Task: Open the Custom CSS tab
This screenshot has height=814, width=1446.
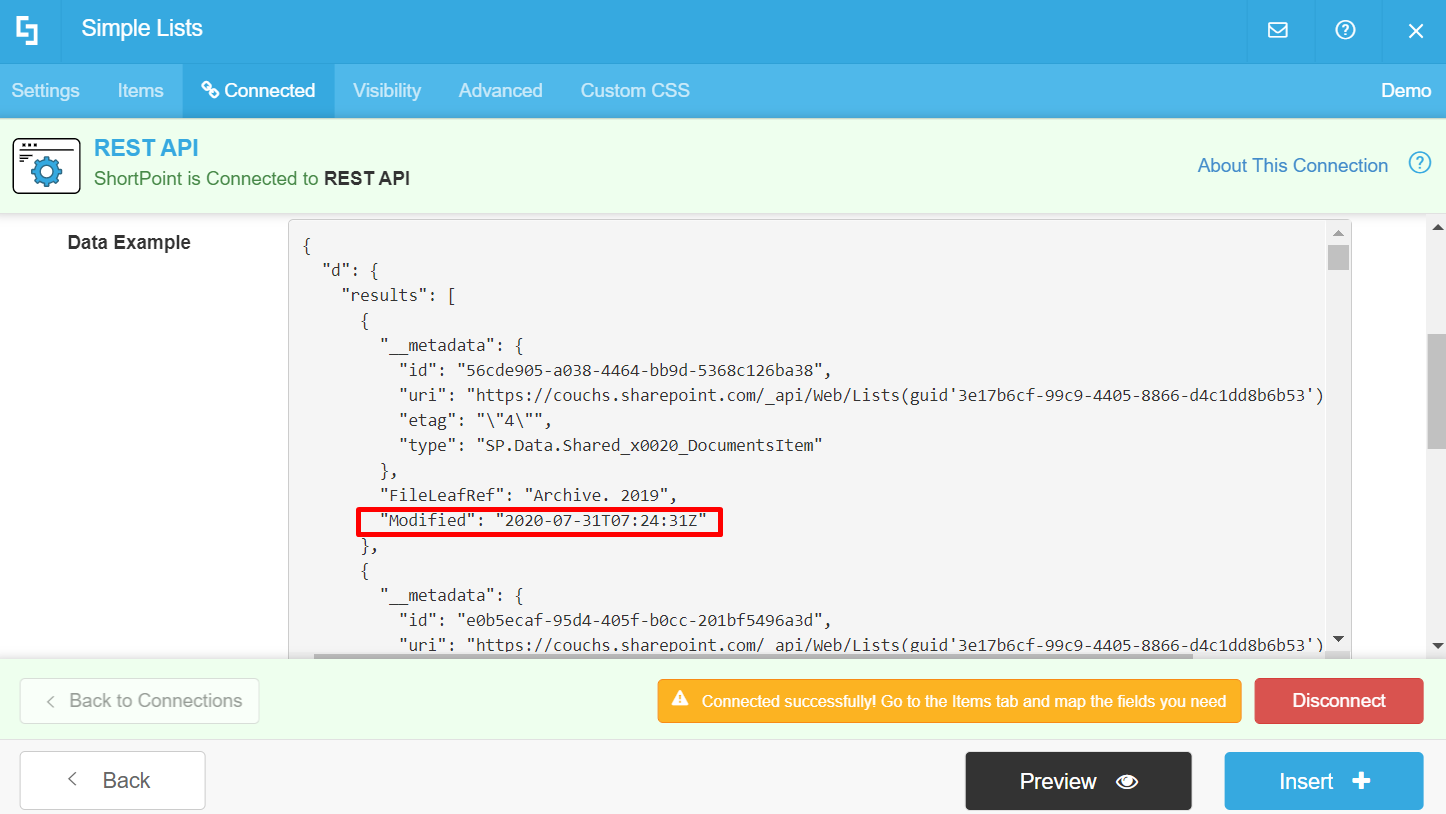Action: pos(634,90)
